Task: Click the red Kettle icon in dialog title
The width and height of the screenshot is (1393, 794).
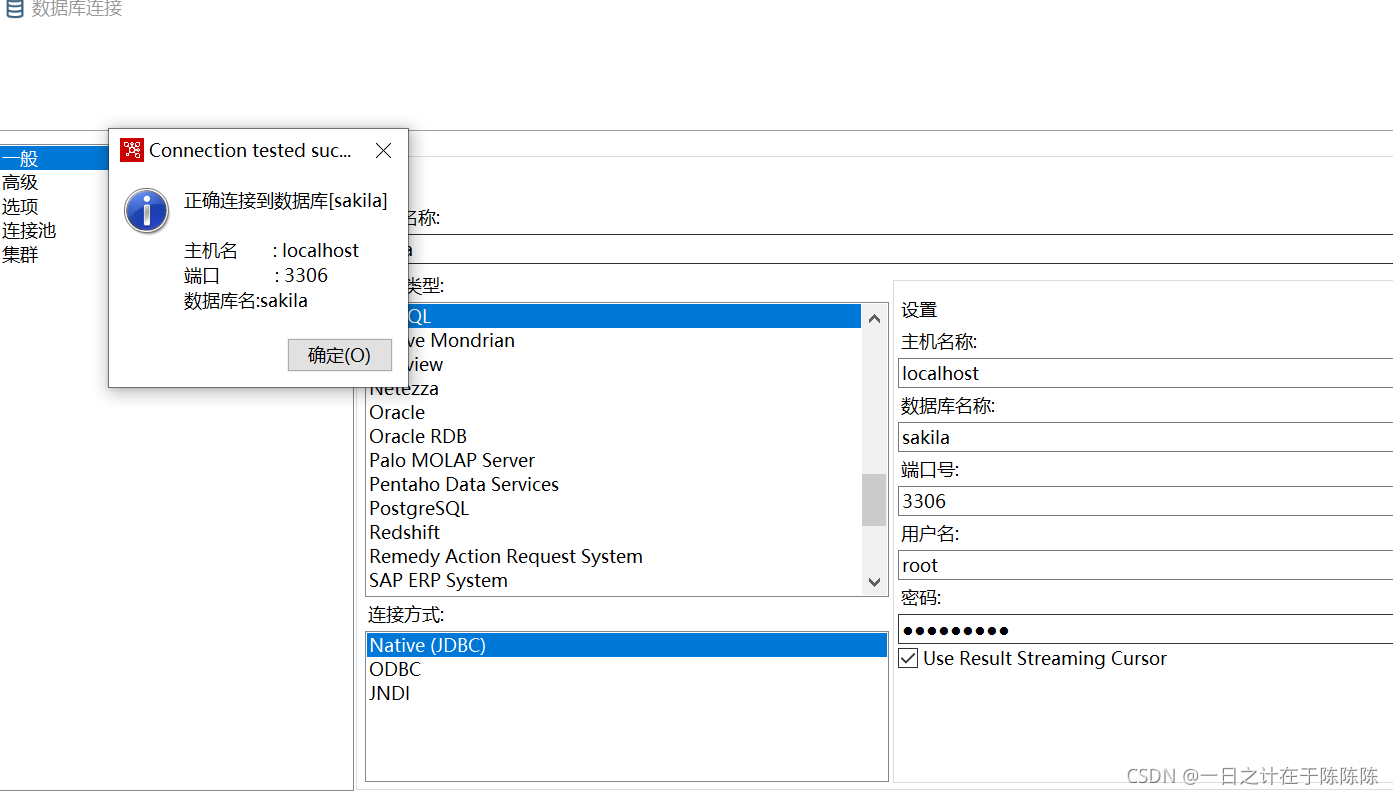Action: (132, 150)
